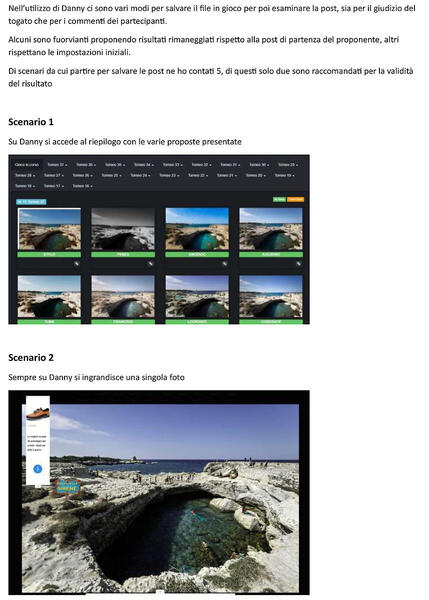Click the green name bar under first thumbnail

pyautogui.click(x=49, y=254)
